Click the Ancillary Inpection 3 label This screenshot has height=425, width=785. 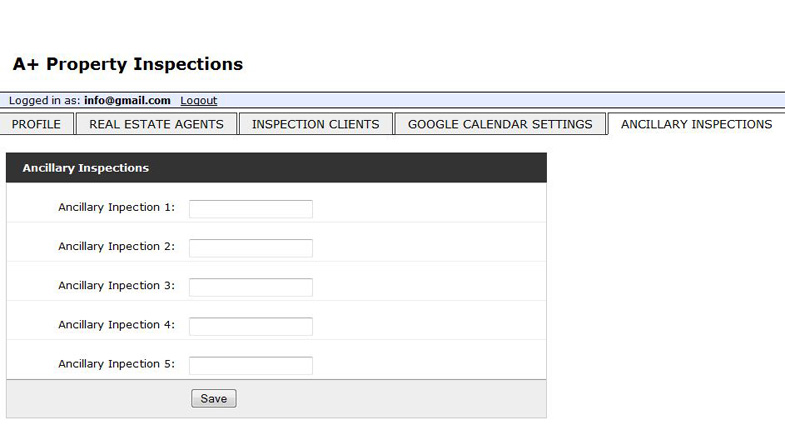coord(117,286)
